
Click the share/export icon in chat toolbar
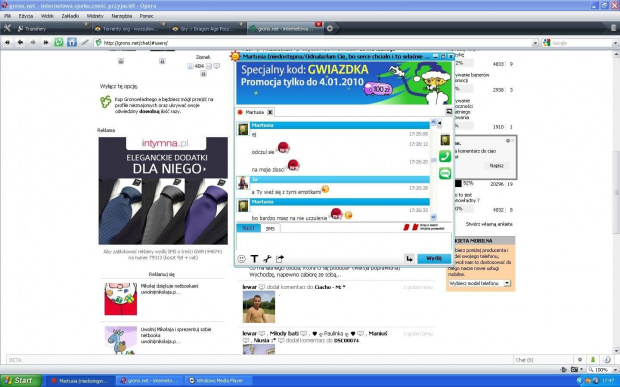(280, 259)
